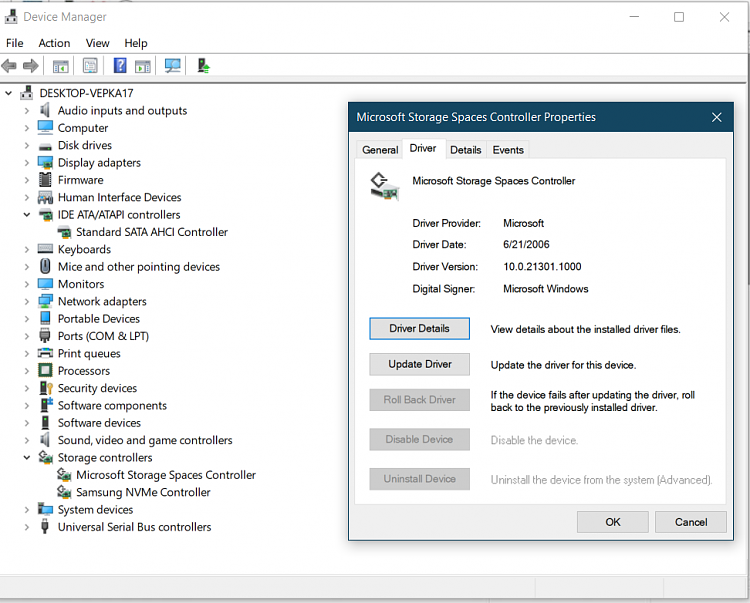Click the Forward arrow toolbar icon
The width and height of the screenshot is (750, 603).
pos(31,66)
